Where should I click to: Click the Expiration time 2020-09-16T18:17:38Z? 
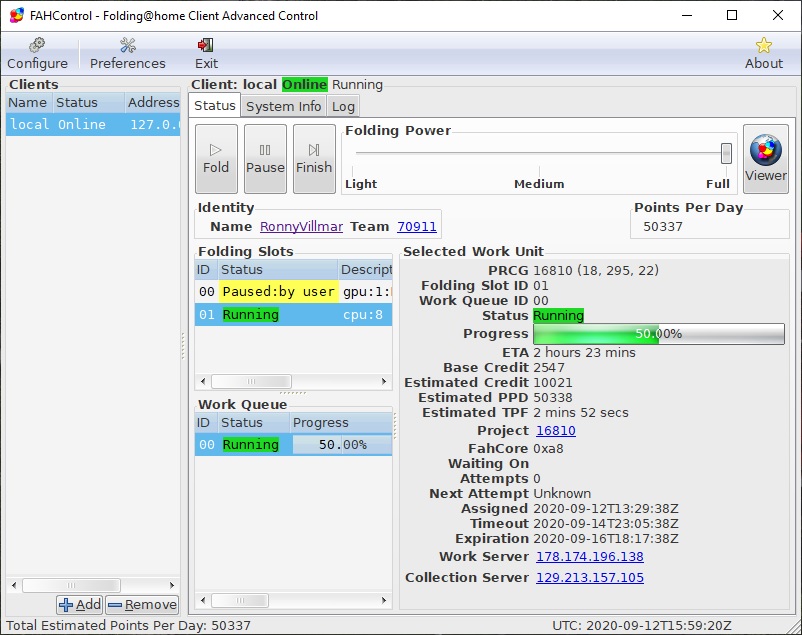[606, 538]
